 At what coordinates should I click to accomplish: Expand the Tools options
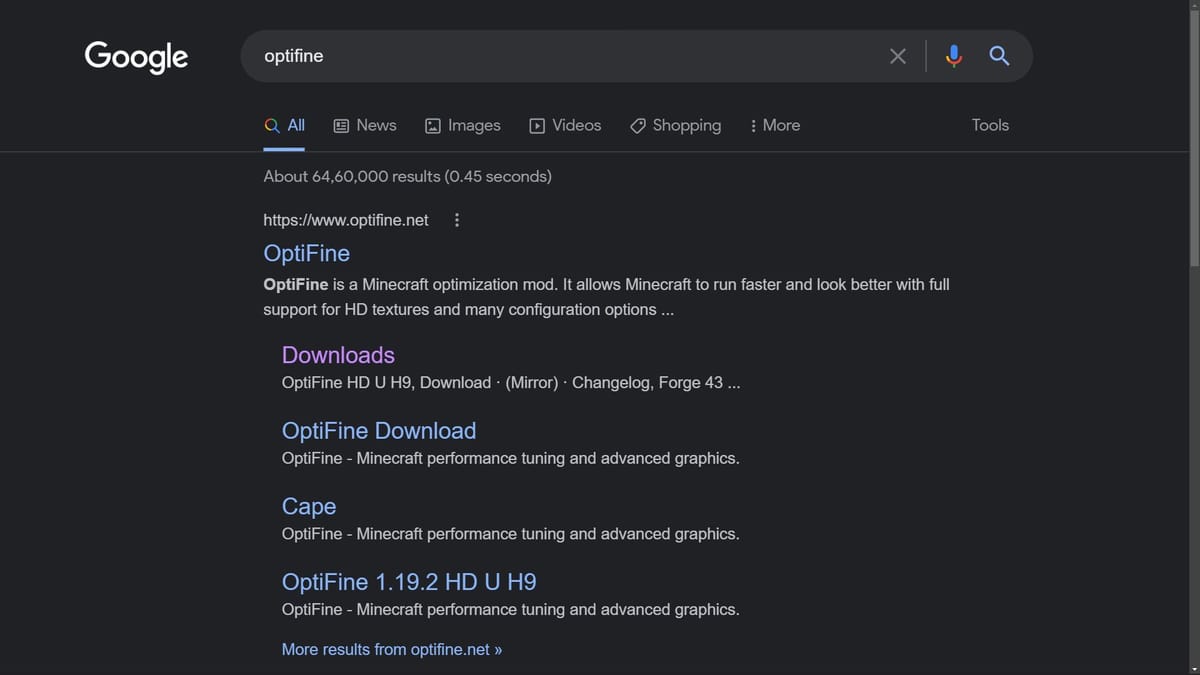coord(989,125)
